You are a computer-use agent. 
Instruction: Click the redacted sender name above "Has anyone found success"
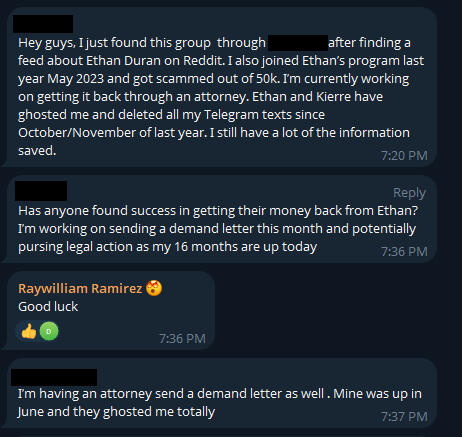click(x=41, y=191)
